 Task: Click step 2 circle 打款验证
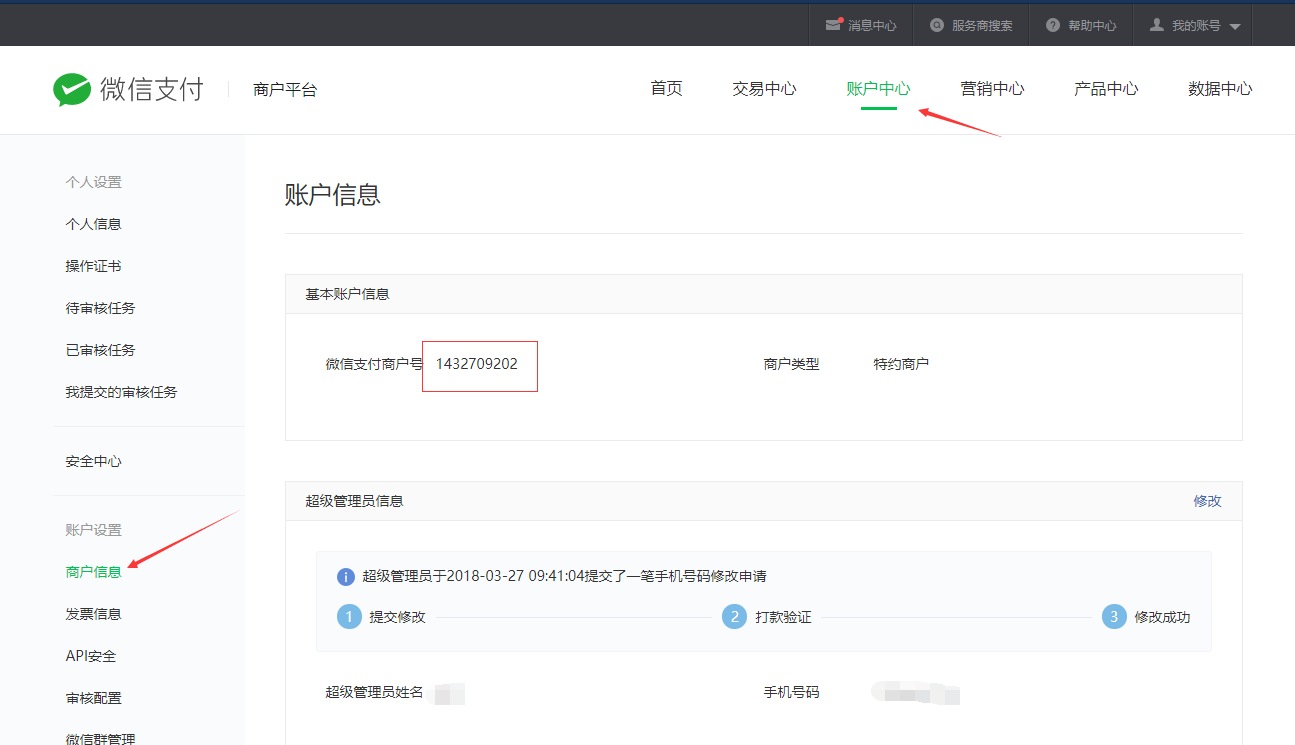734,617
